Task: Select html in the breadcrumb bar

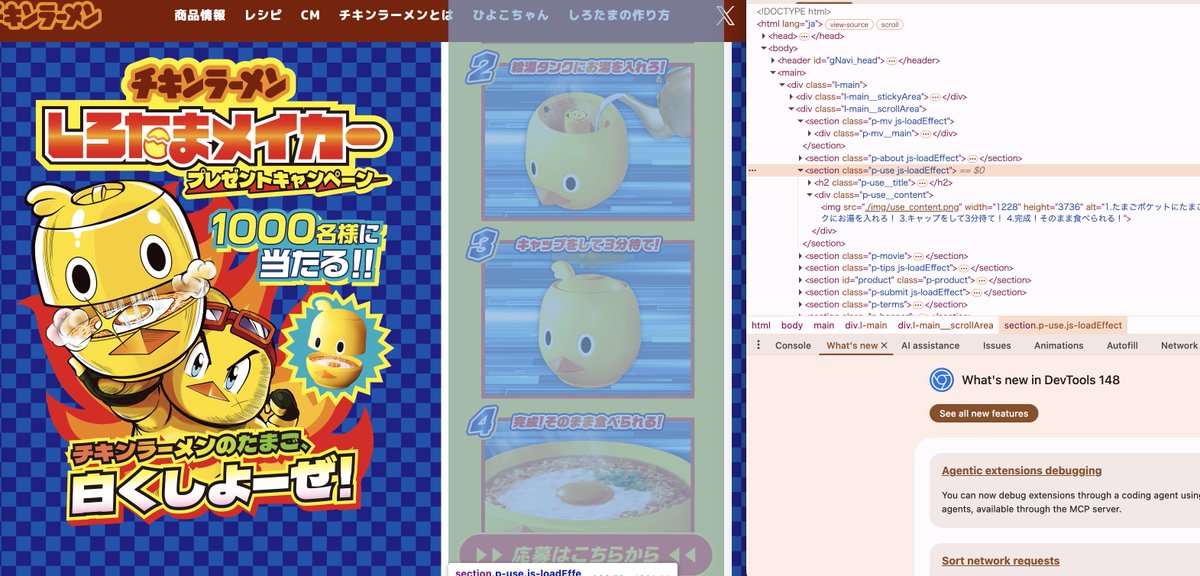Action: pos(761,325)
